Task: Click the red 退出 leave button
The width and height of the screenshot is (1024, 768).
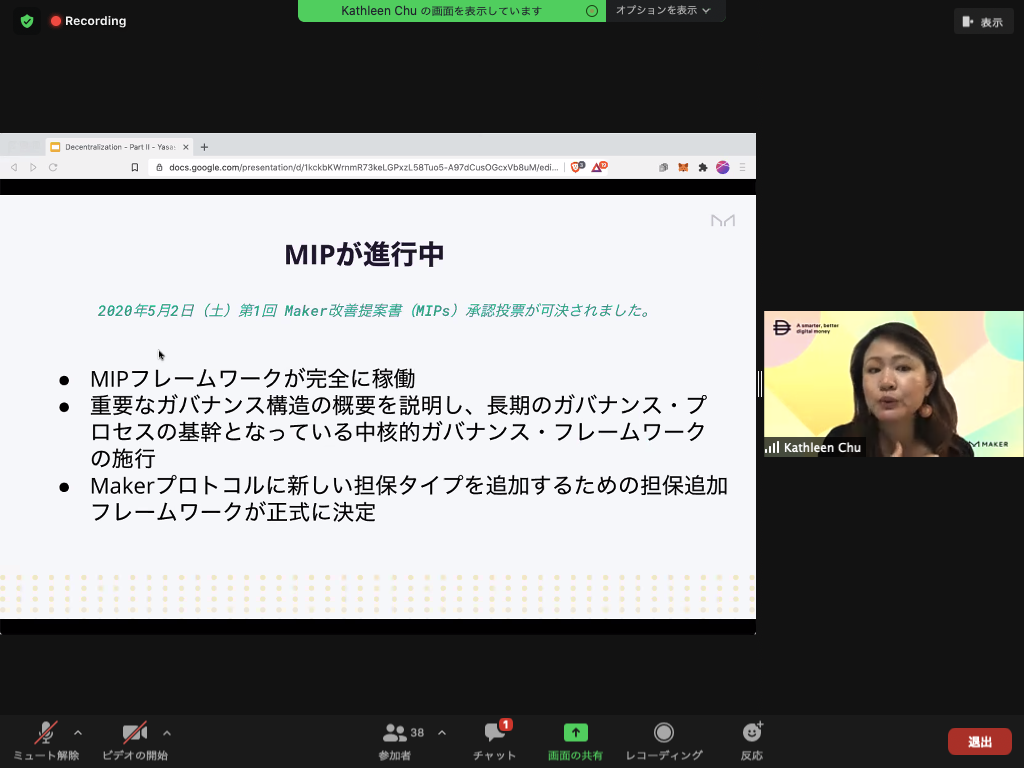Action: 980,742
